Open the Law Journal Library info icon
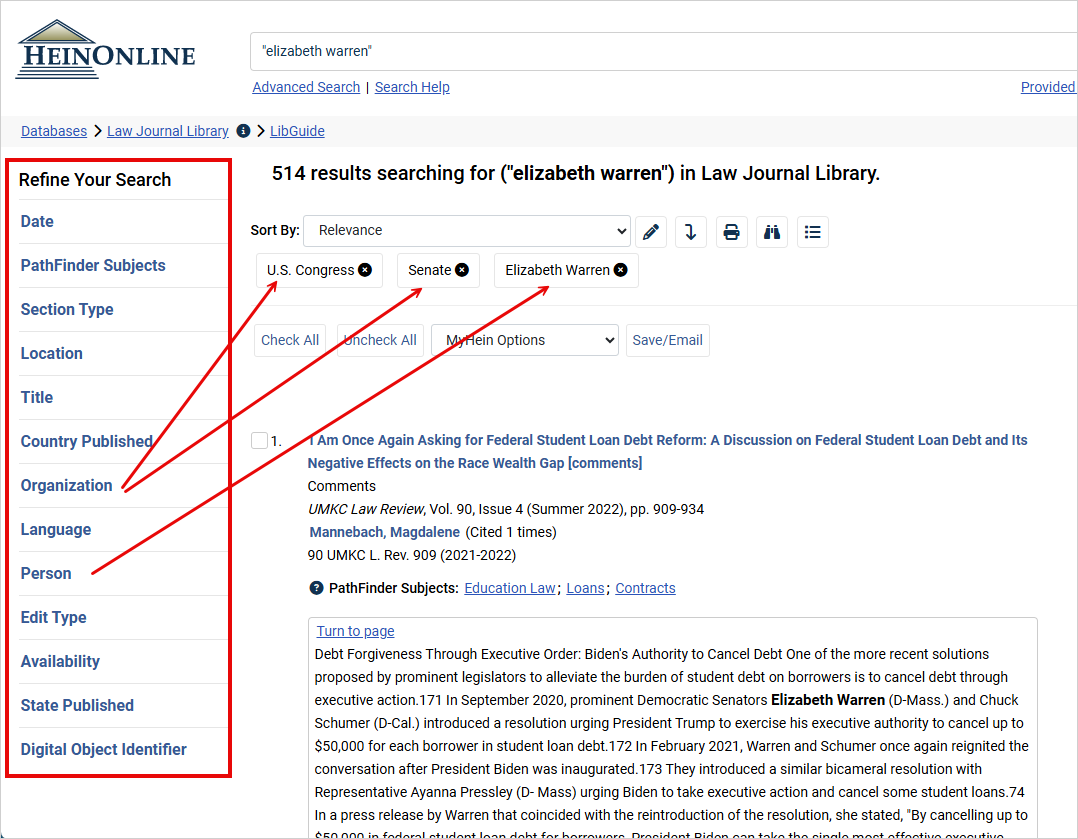 243,131
